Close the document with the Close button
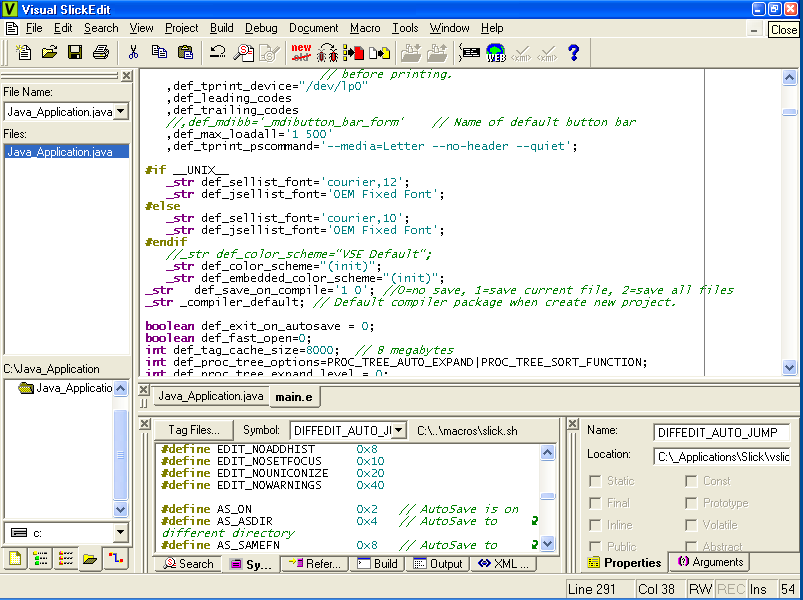 pos(784,30)
